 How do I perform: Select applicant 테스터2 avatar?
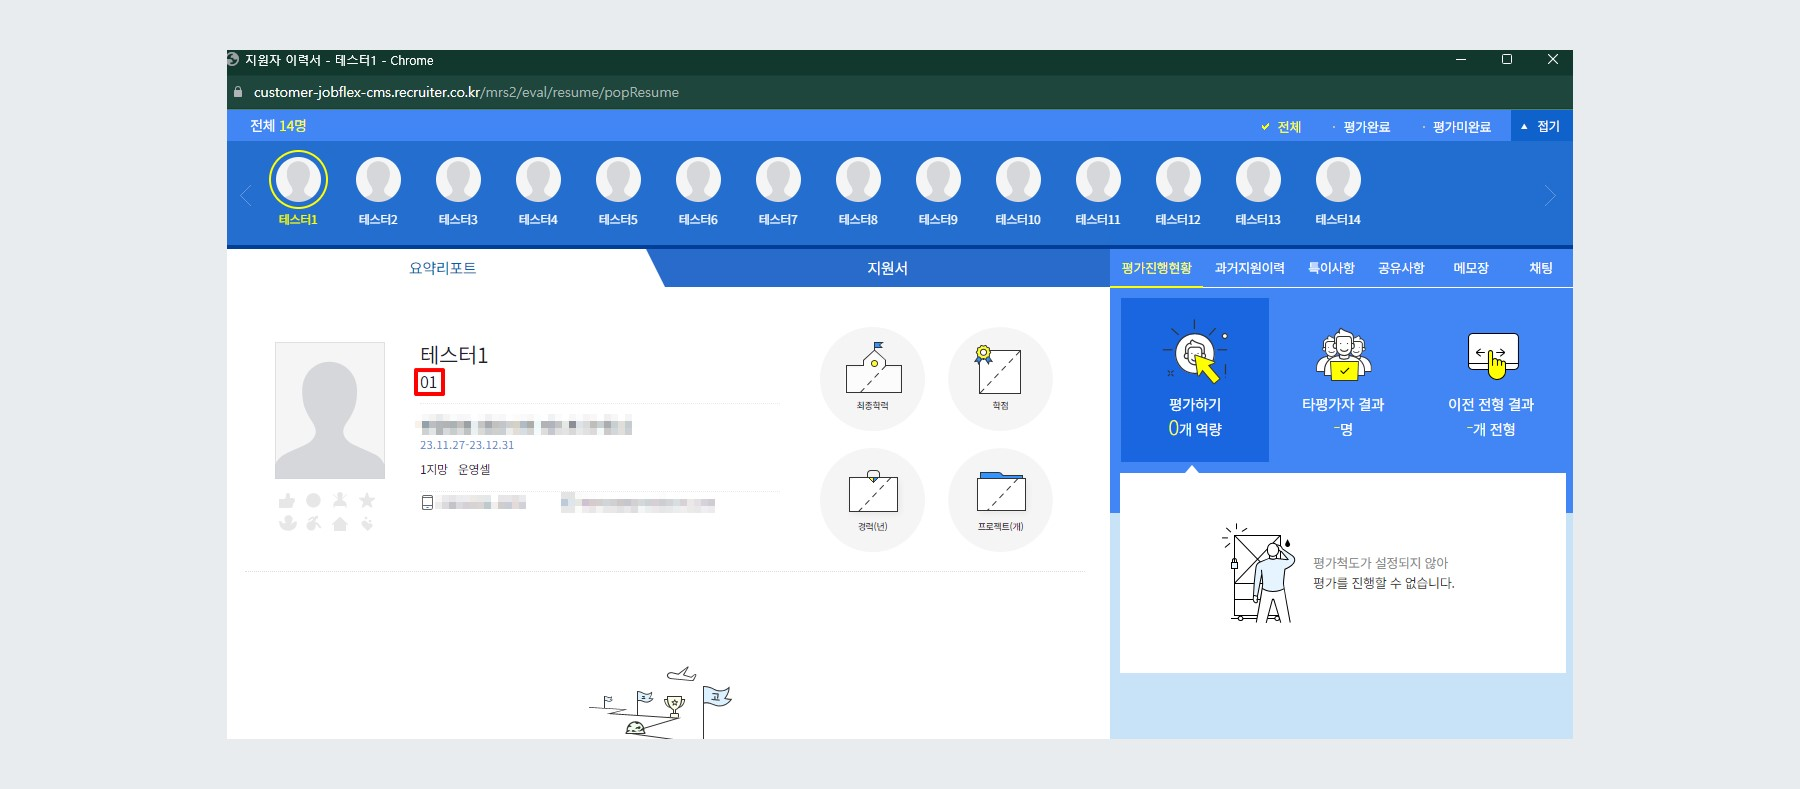point(378,180)
